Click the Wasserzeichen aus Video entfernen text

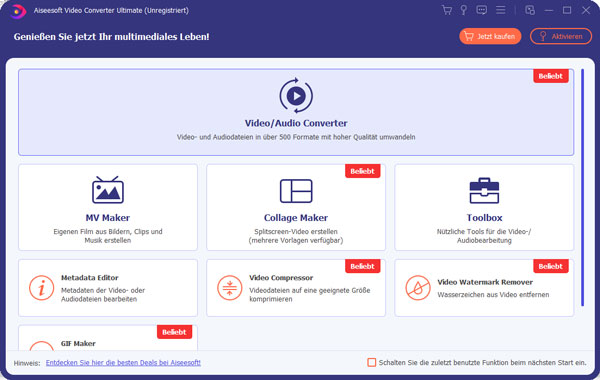pos(493,295)
